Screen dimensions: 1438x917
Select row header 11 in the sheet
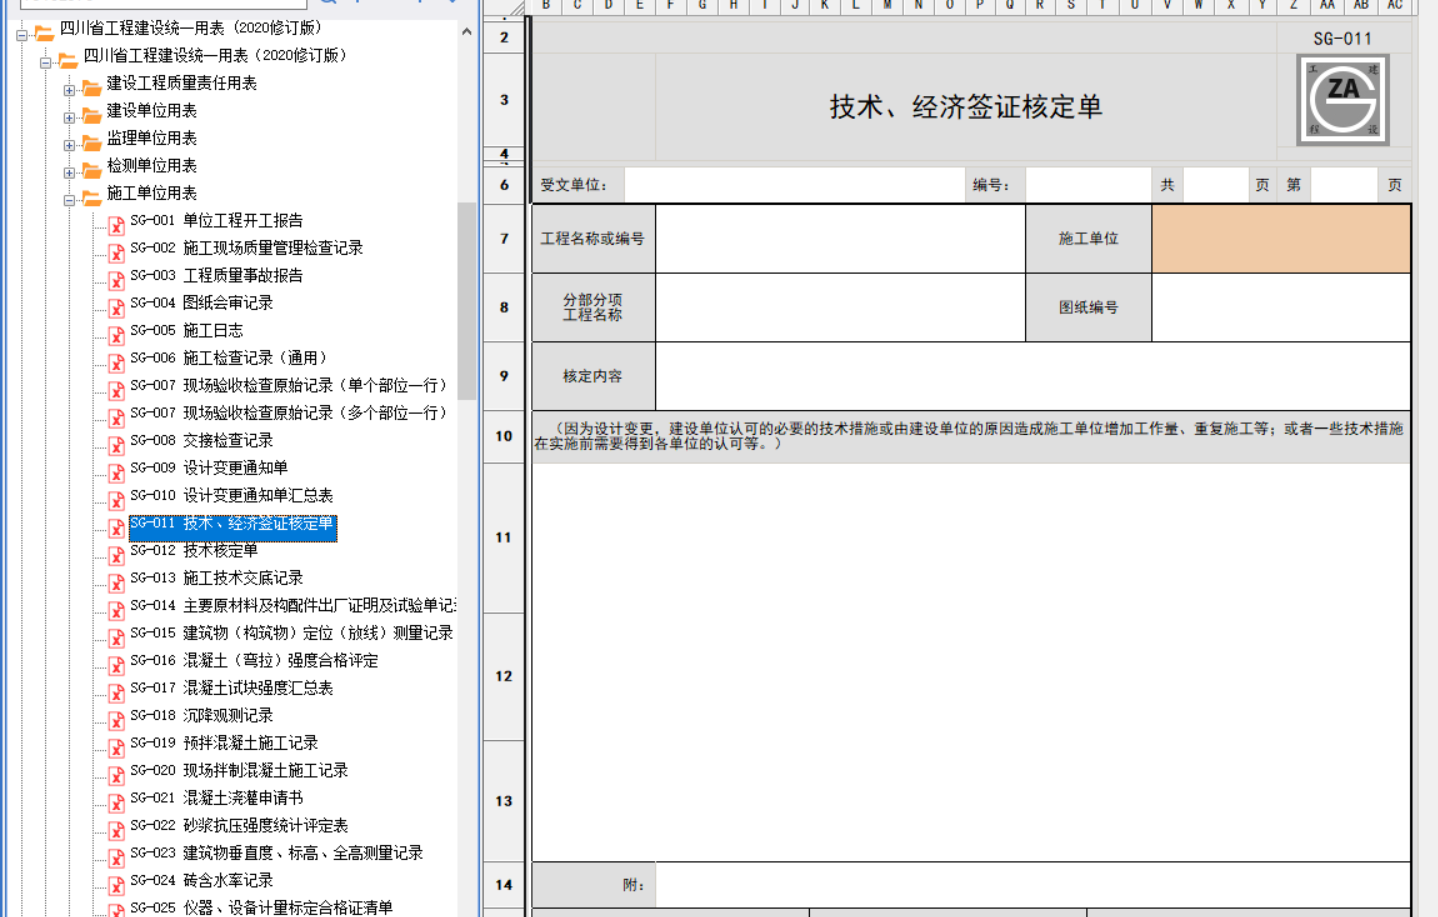pos(504,538)
